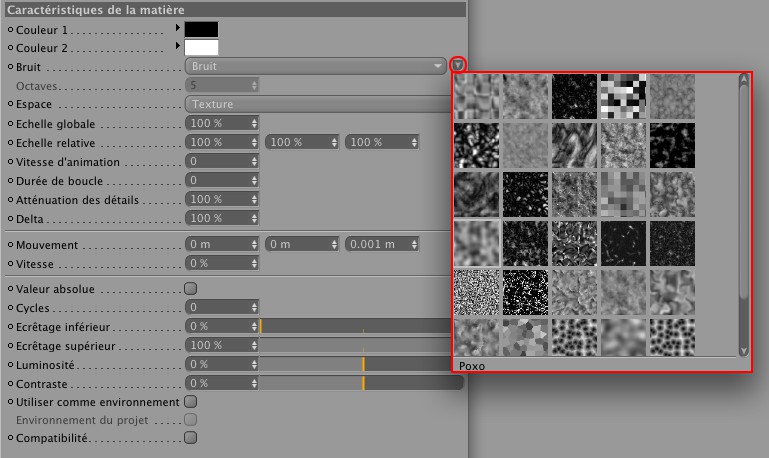Viewport: 769px width, 458px height.
Task: Pick the black-and-white blocky checker noise thumbnail
Action: point(620,97)
